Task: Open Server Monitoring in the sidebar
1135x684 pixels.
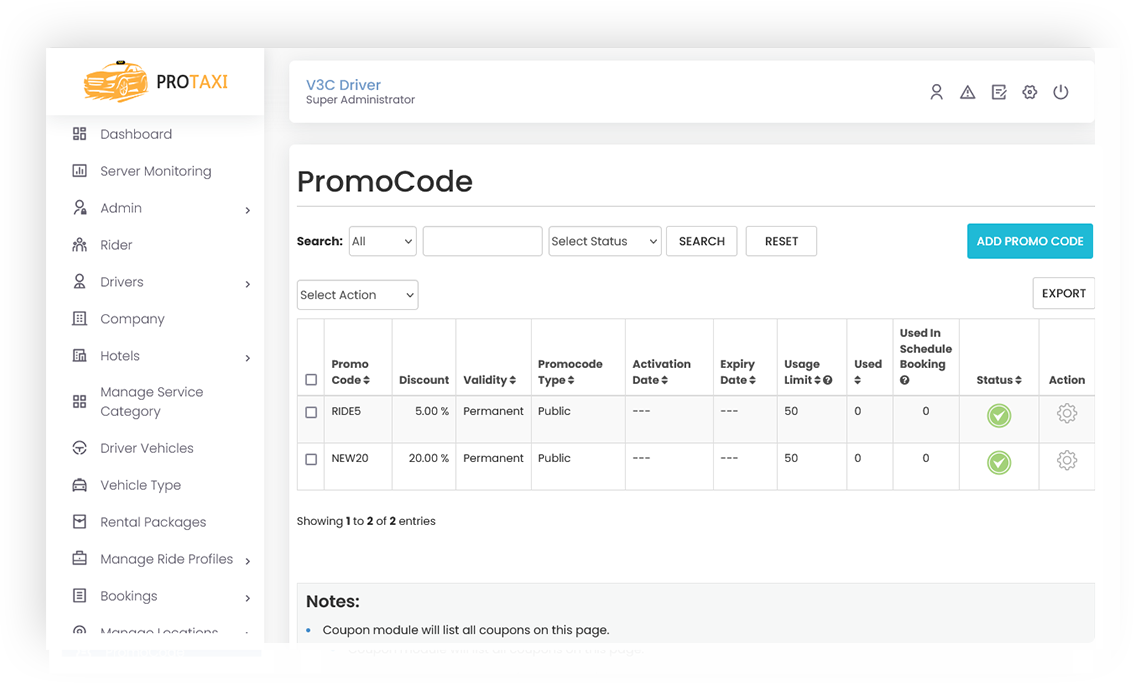Action: (156, 171)
